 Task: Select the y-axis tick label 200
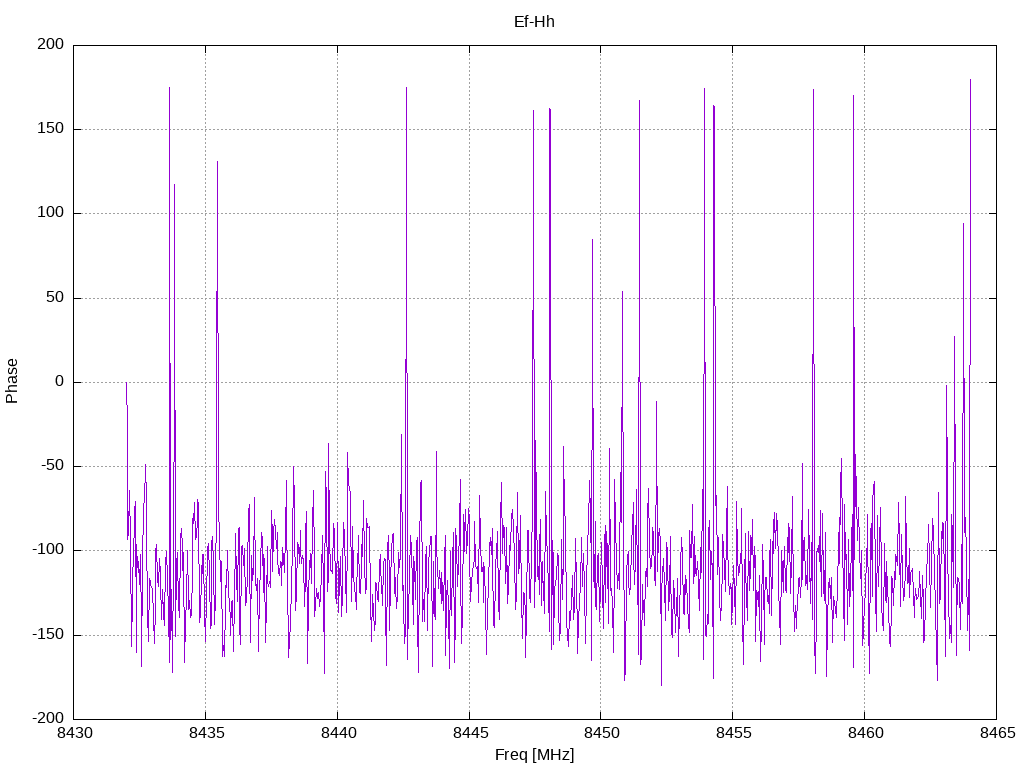click(51, 44)
